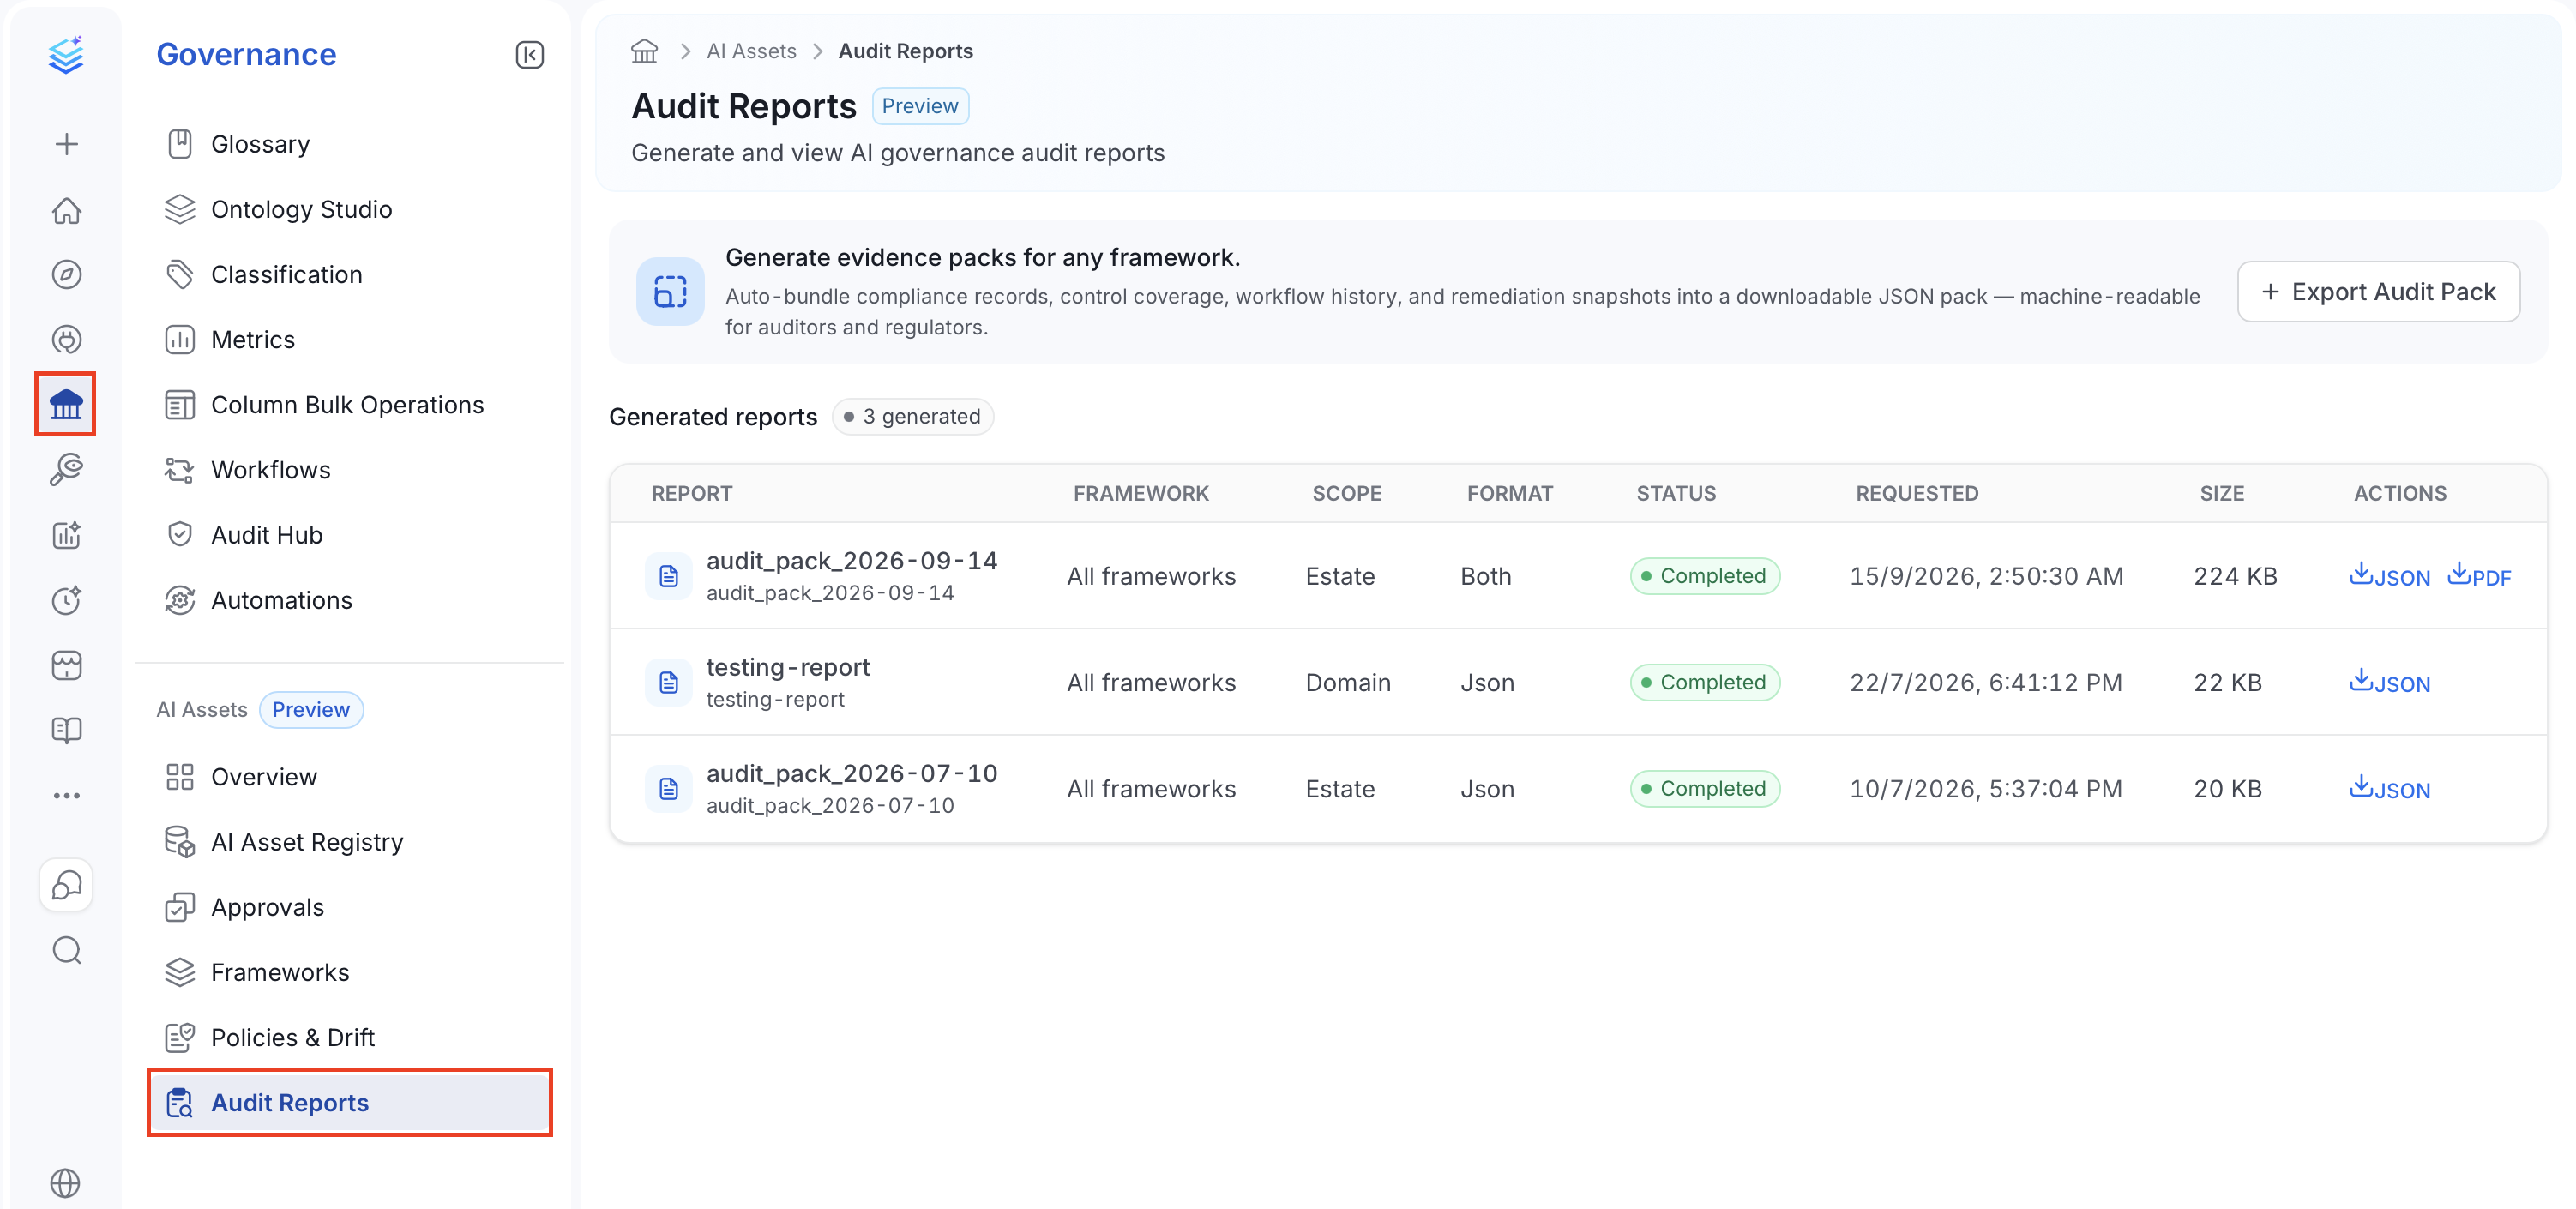Expand the three-dots More icon
2576x1209 pixels.
click(66, 795)
